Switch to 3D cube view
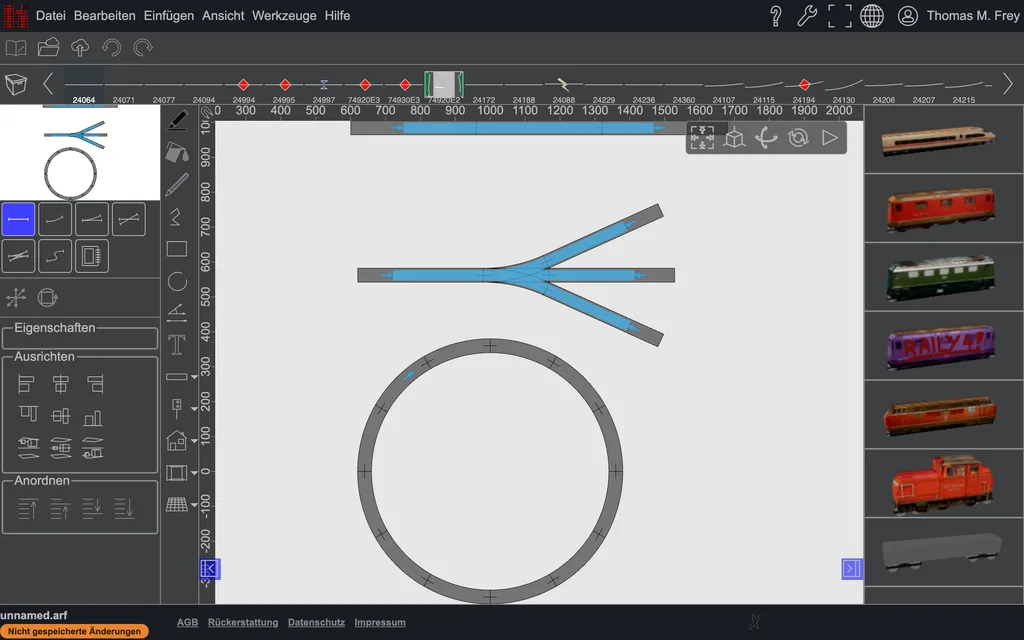Viewport: 1024px width, 640px height. pos(734,138)
